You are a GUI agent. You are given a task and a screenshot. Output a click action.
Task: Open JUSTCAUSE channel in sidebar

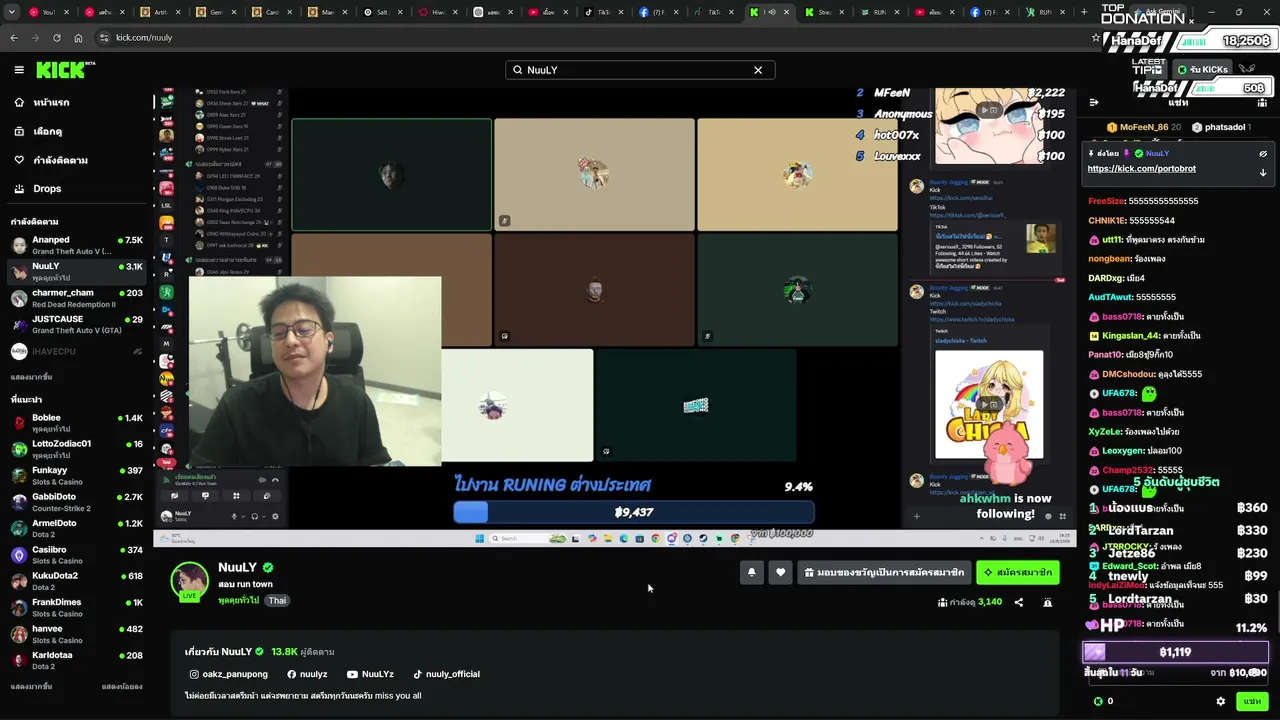click(x=77, y=324)
